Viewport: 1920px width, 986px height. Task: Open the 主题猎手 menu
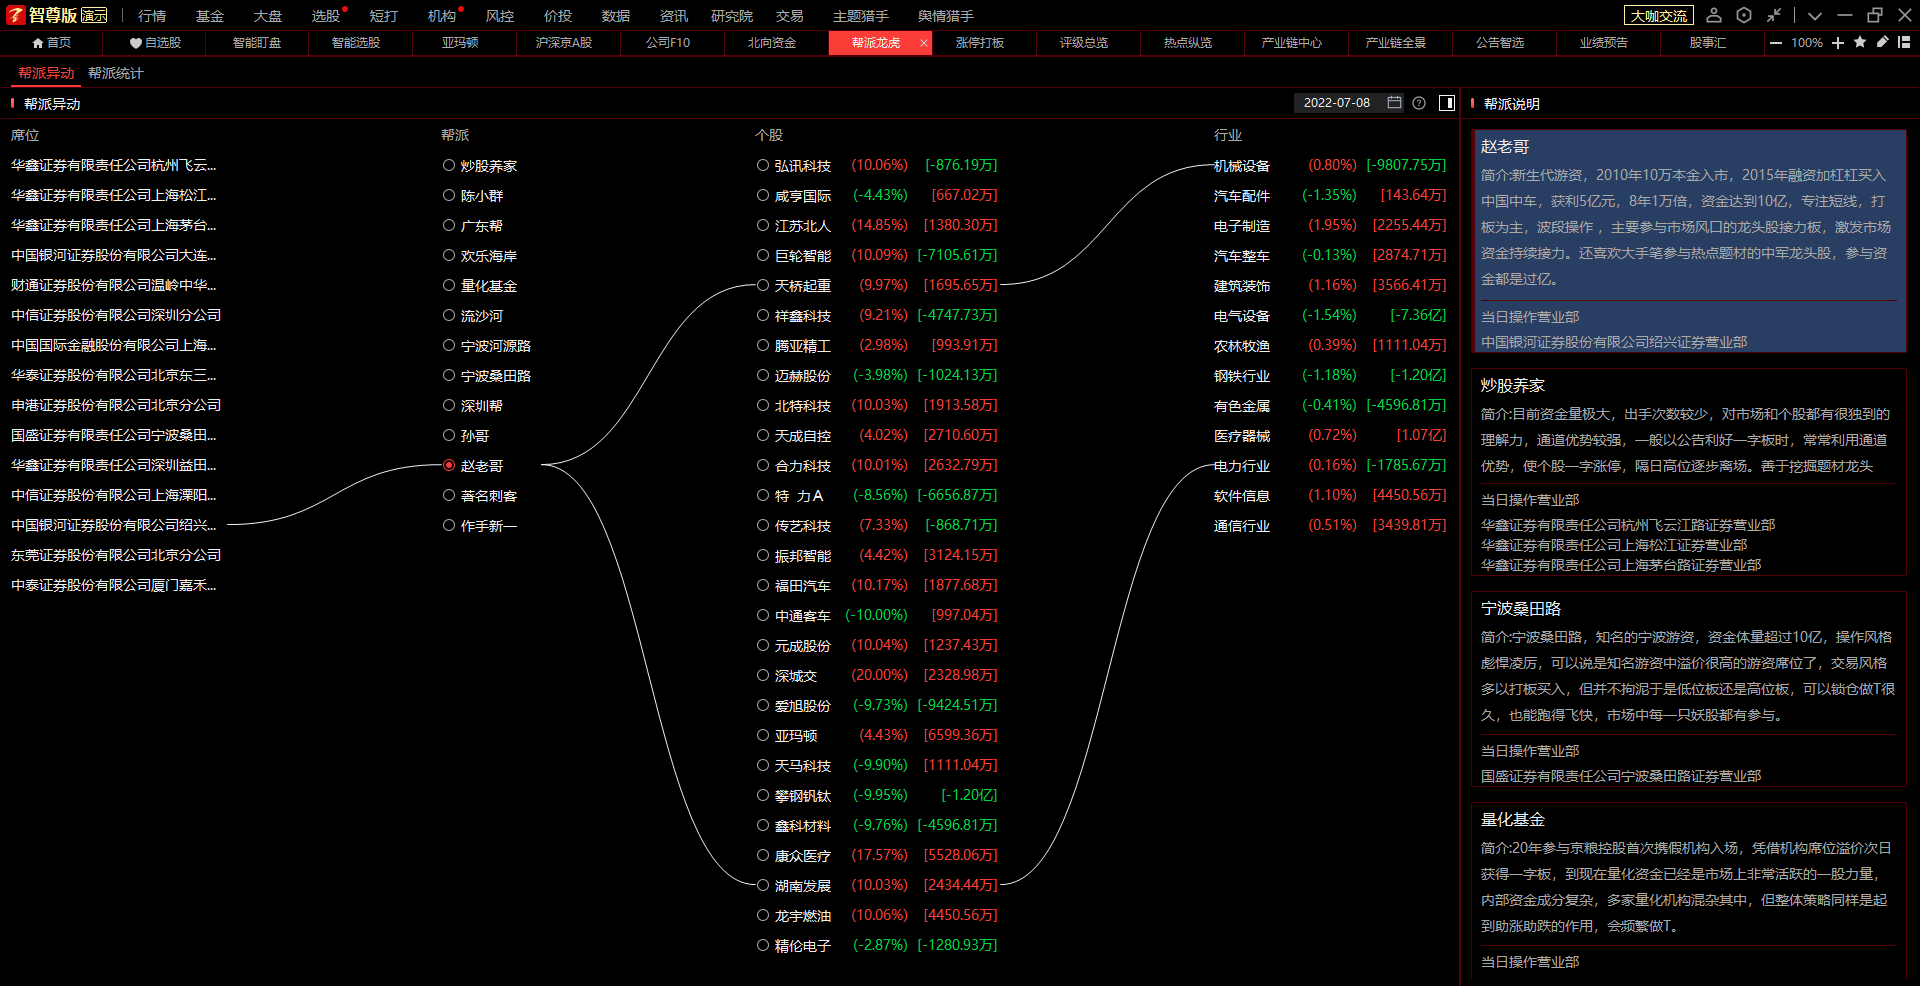861,16
